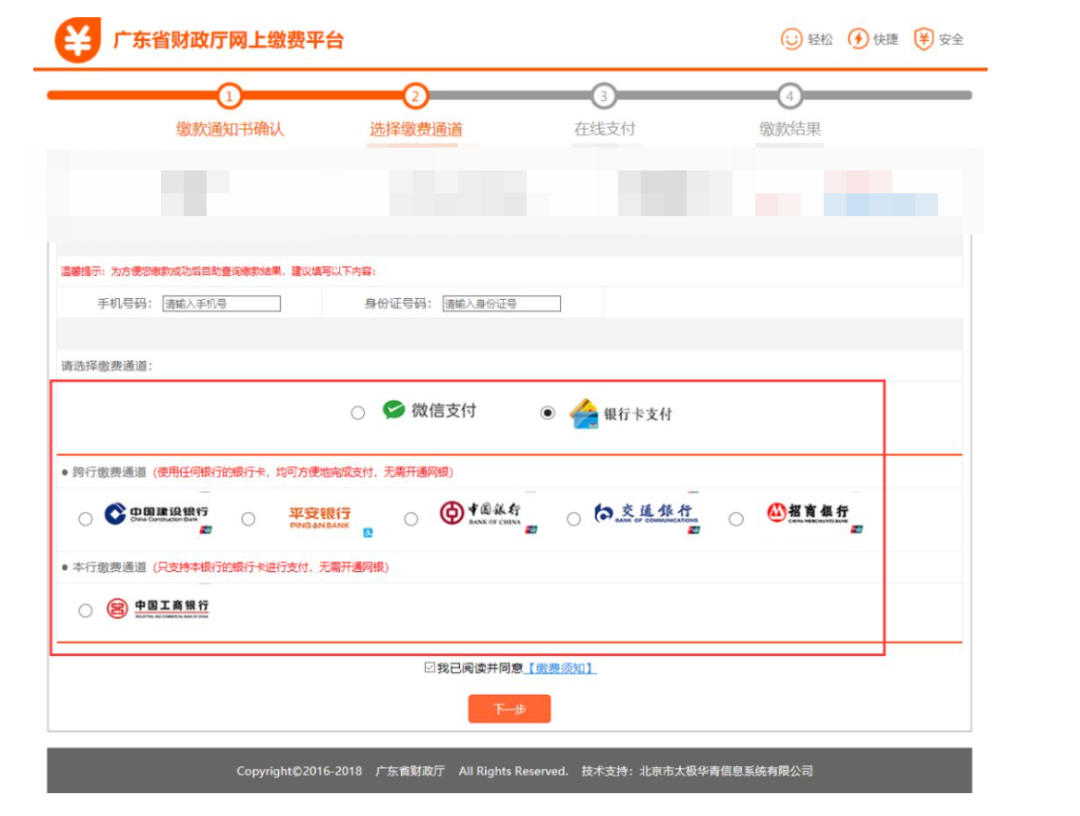The image size is (1080, 816).
Task: Click the ICBC 中国工商银行 logo
Action: point(157,608)
